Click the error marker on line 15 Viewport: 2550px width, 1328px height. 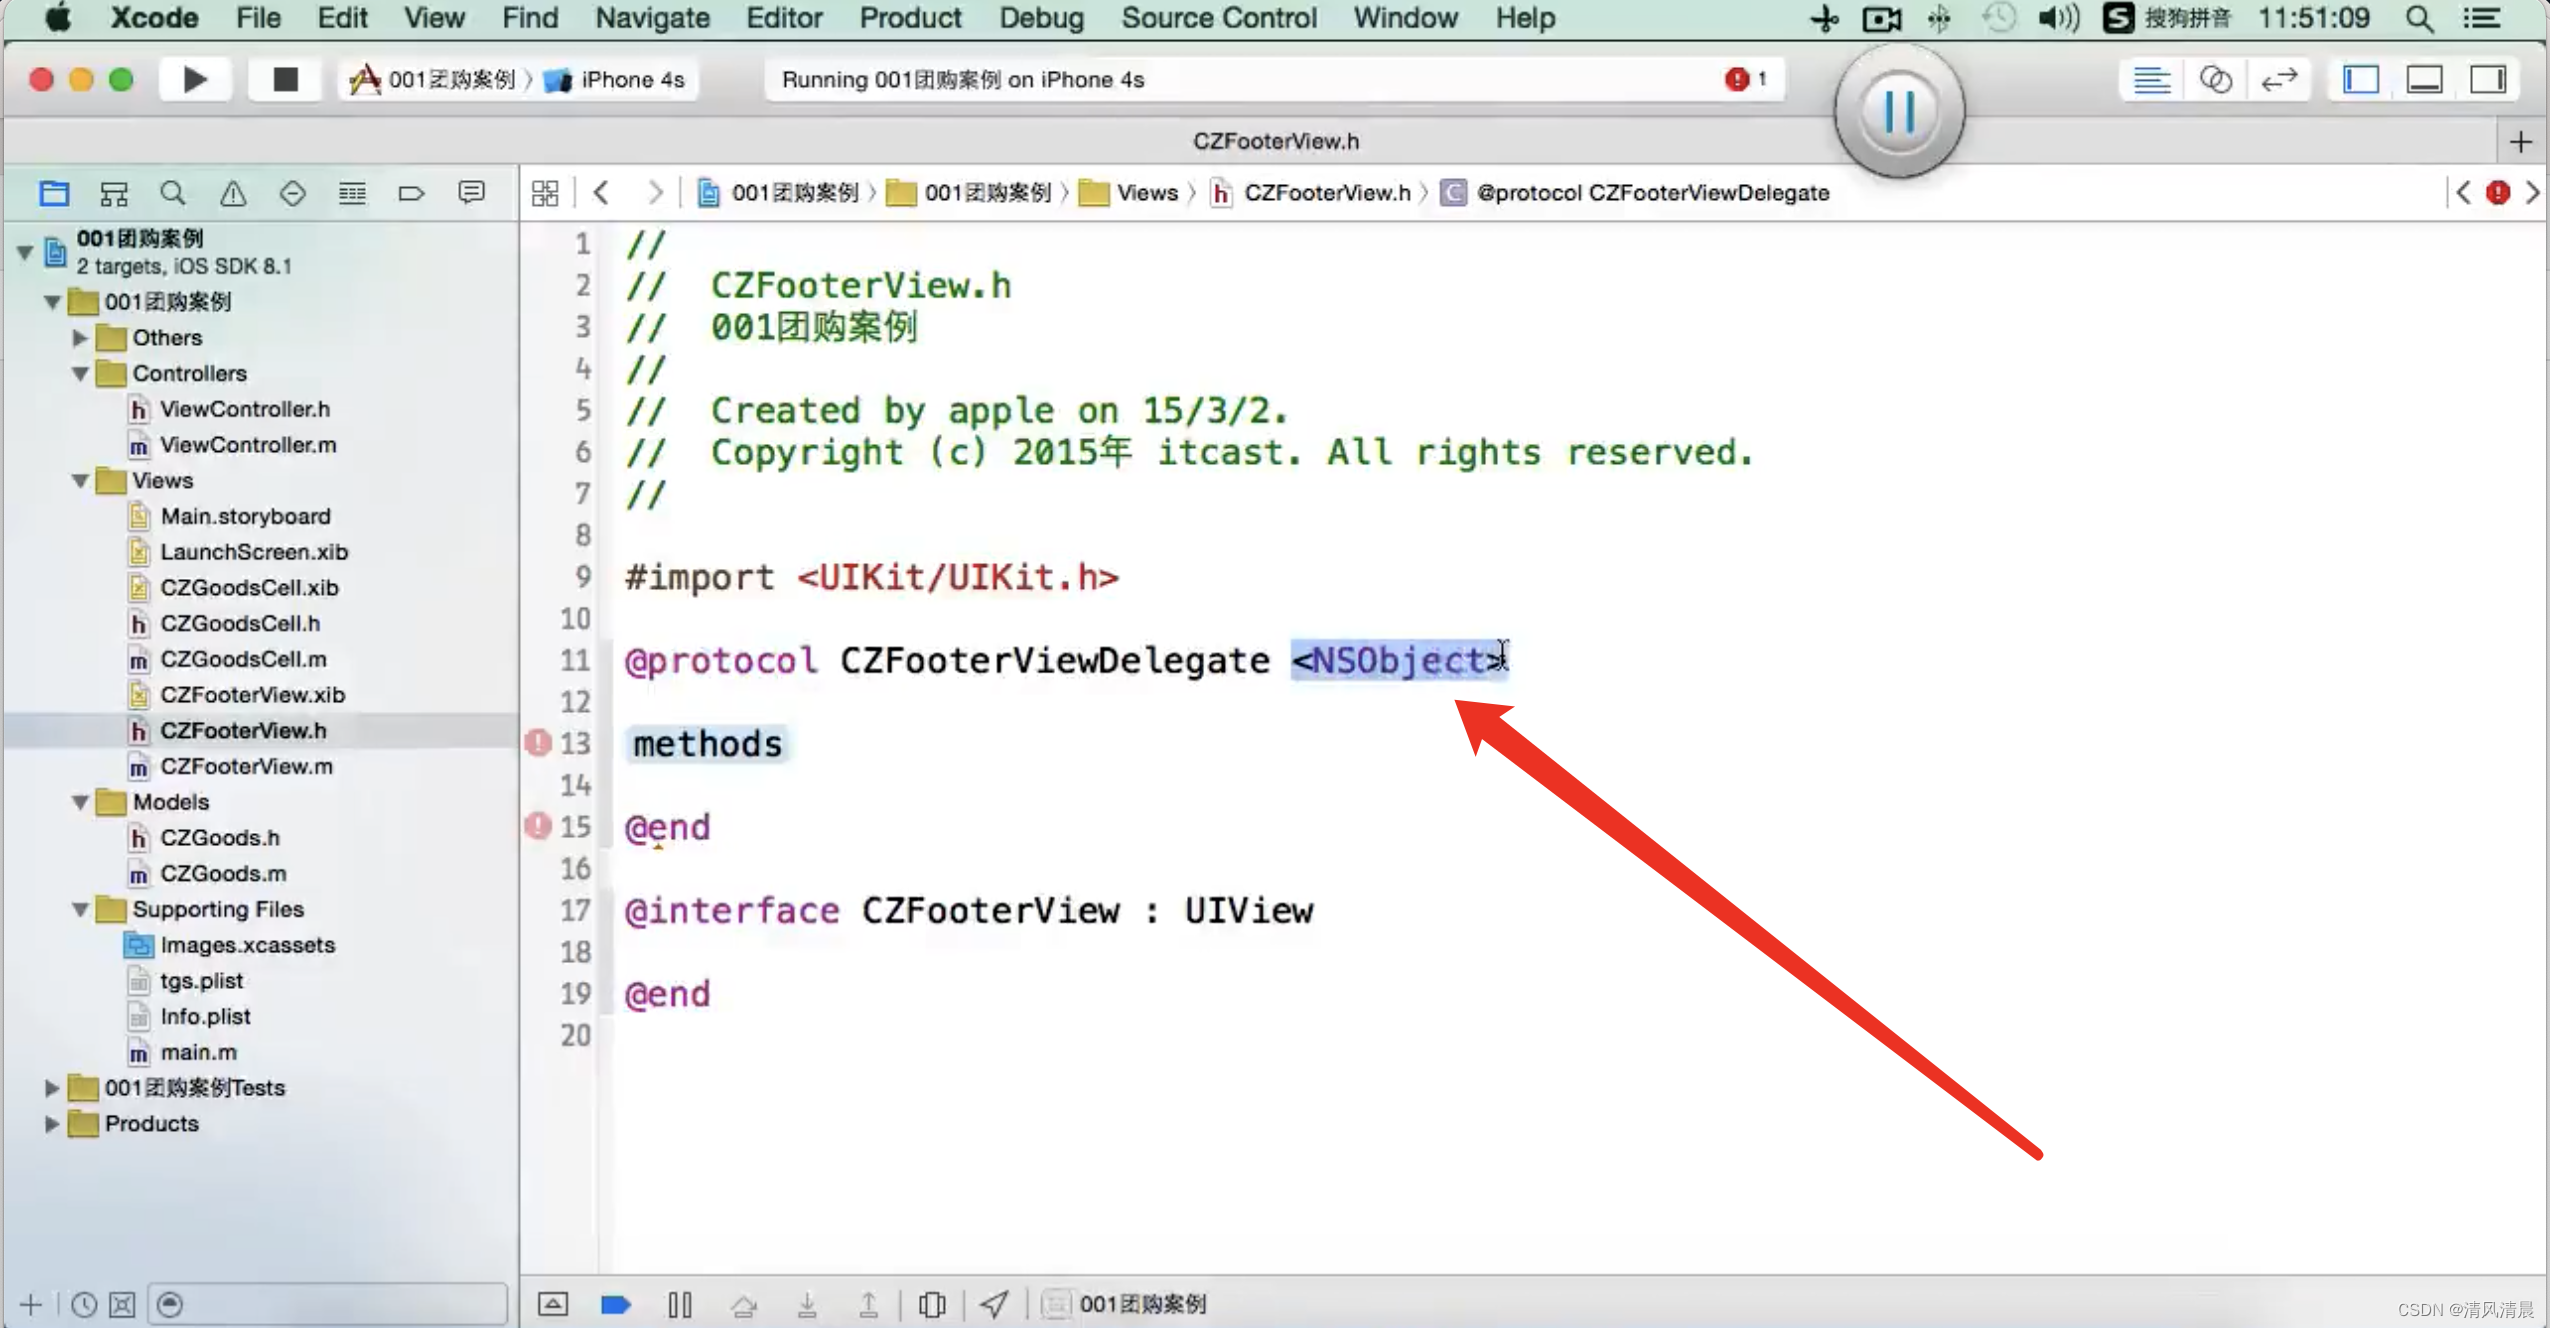click(x=538, y=826)
